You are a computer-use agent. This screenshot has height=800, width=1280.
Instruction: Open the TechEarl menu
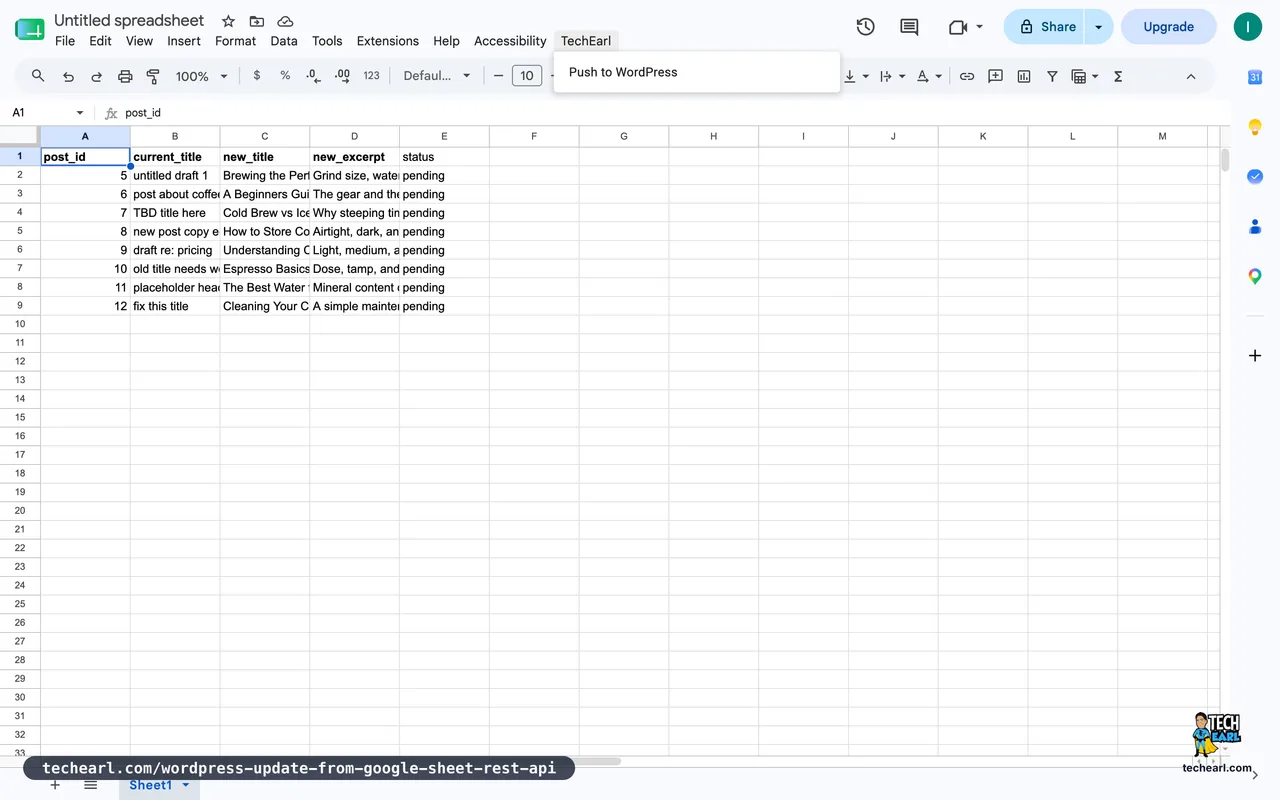[586, 41]
